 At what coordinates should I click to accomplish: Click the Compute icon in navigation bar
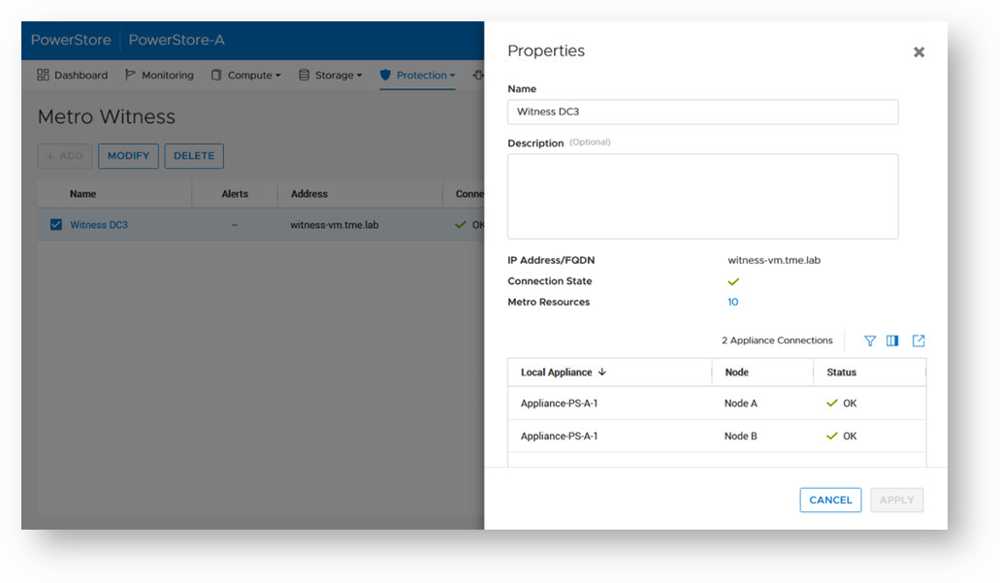[x=216, y=75]
